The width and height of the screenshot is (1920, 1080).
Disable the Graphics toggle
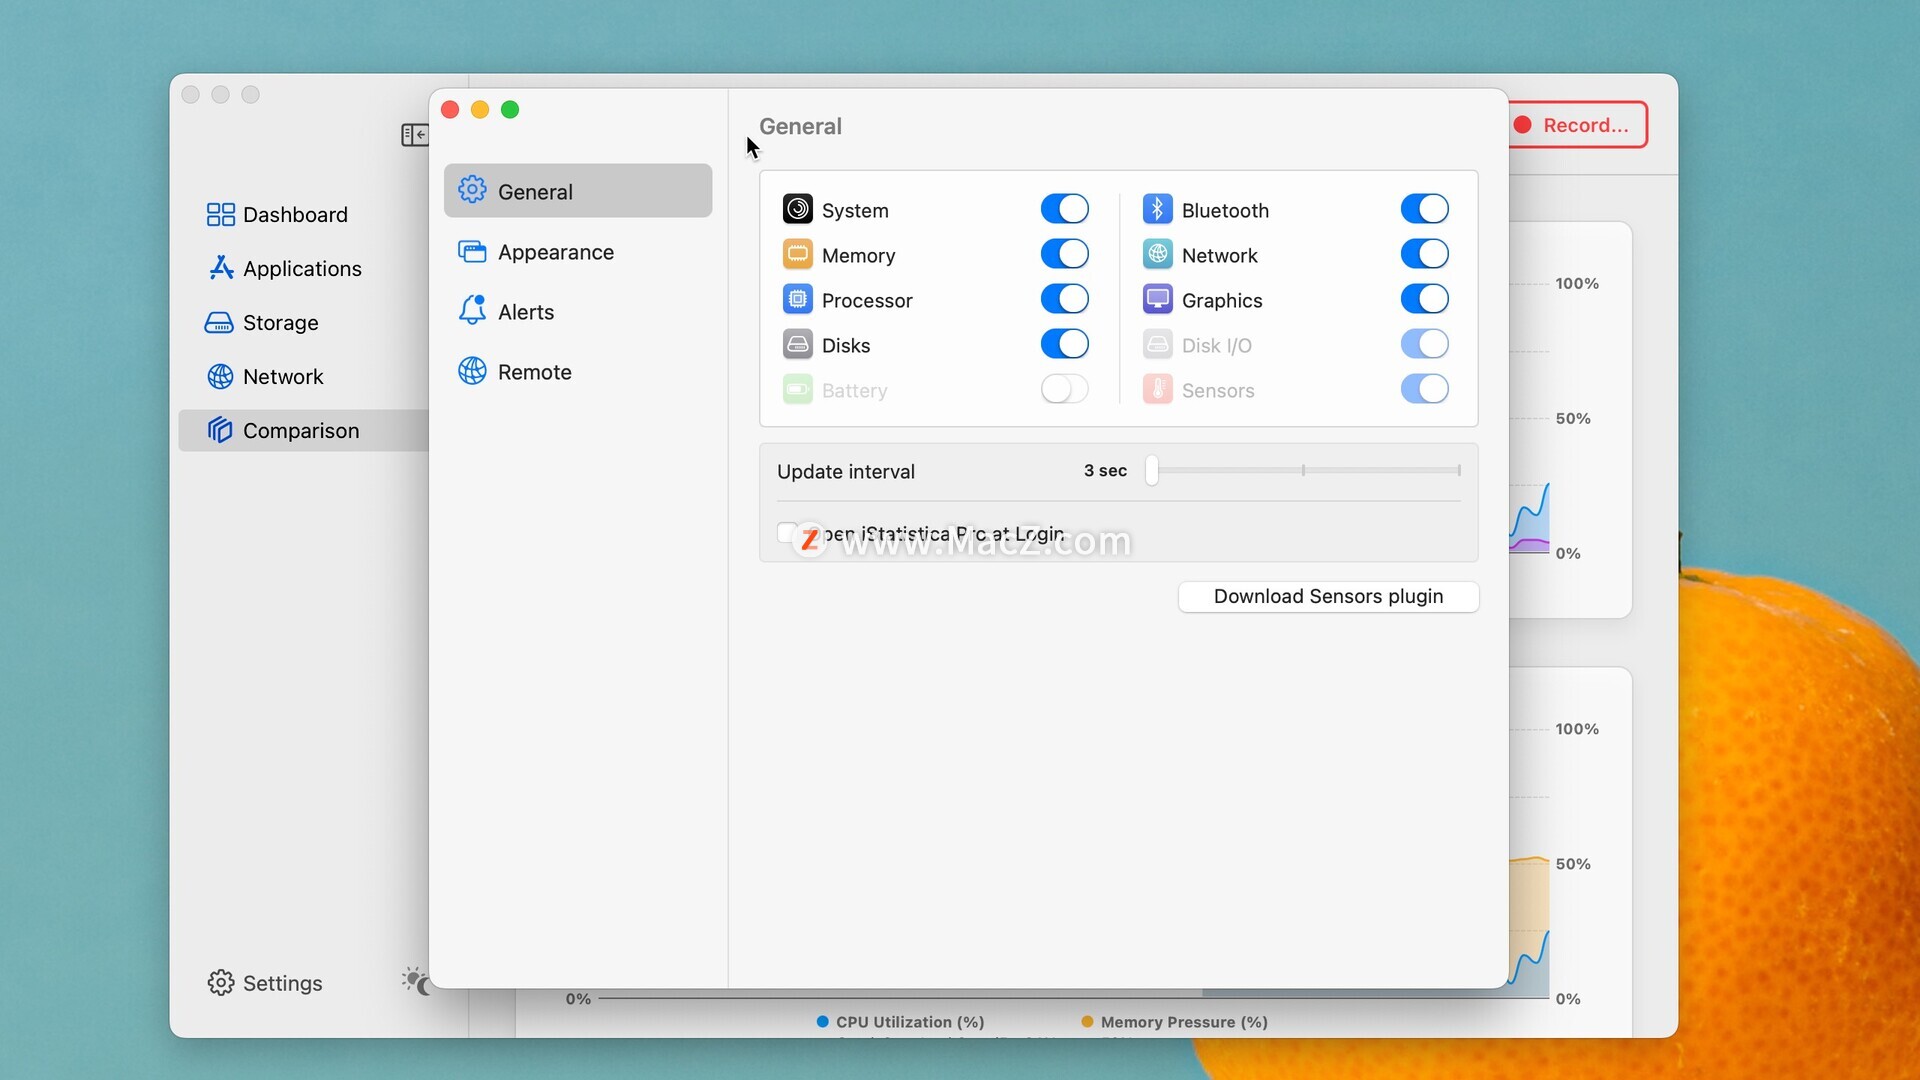tap(1424, 299)
